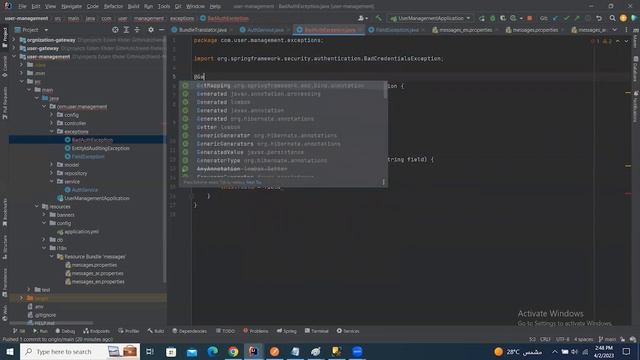Open the File menu
640x360 pixels.
(x=22, y=6)
